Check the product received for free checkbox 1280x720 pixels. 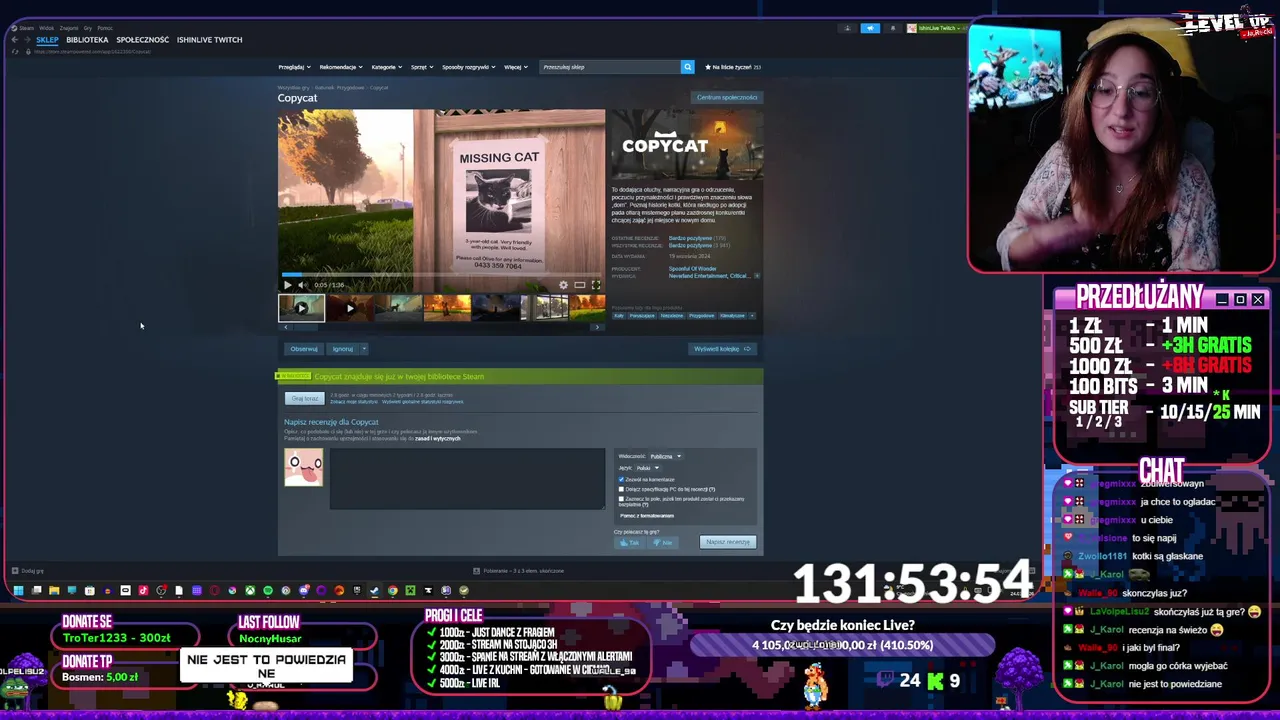[x=621, y=499]
